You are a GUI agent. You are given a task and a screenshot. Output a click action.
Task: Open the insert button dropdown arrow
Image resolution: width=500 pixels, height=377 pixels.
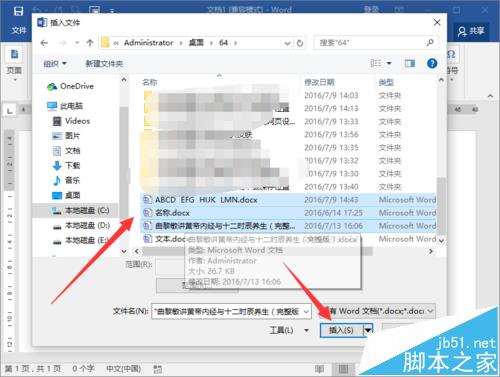pos(368,330)
